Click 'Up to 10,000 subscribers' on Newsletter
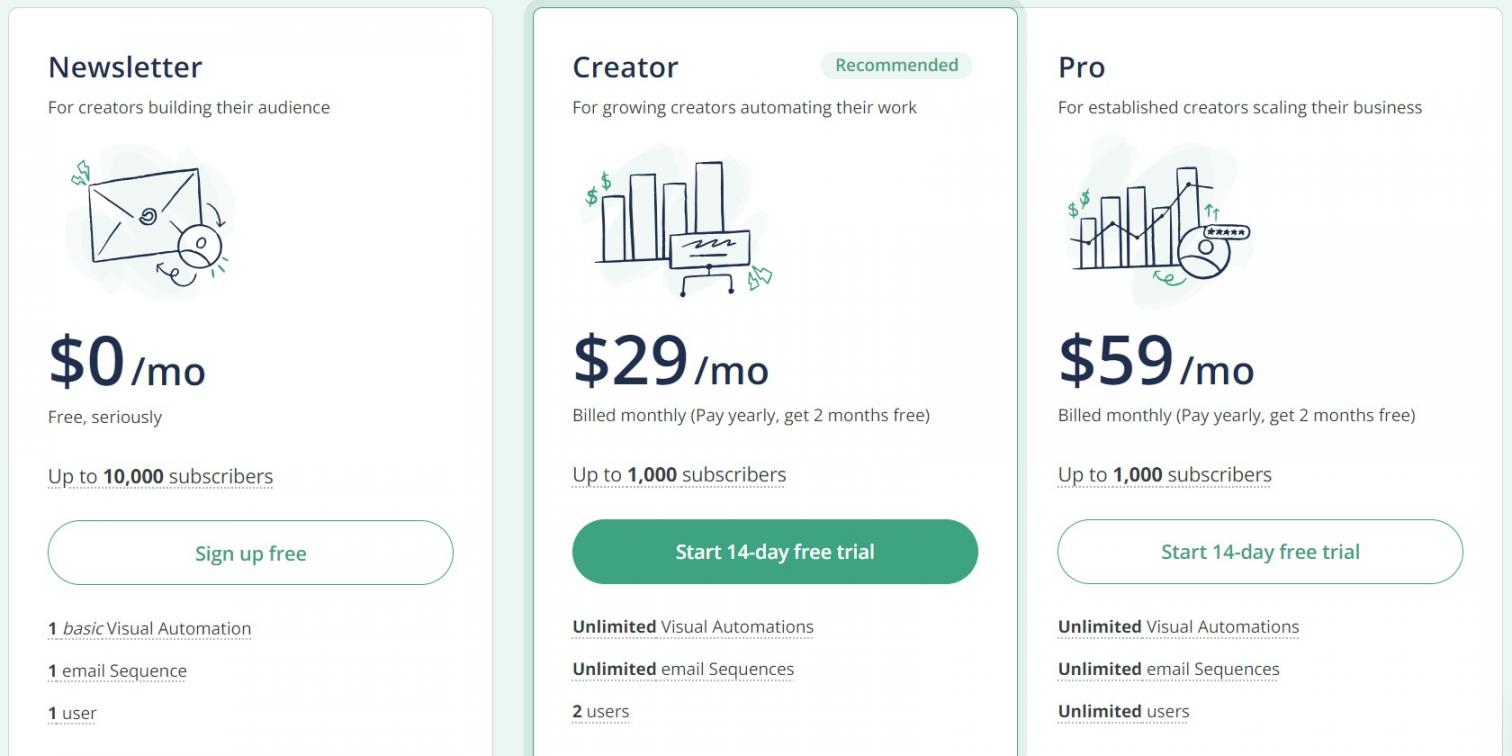Image resolution: width=1512 pixels, height=756 pixels. (x=160, y=477)
